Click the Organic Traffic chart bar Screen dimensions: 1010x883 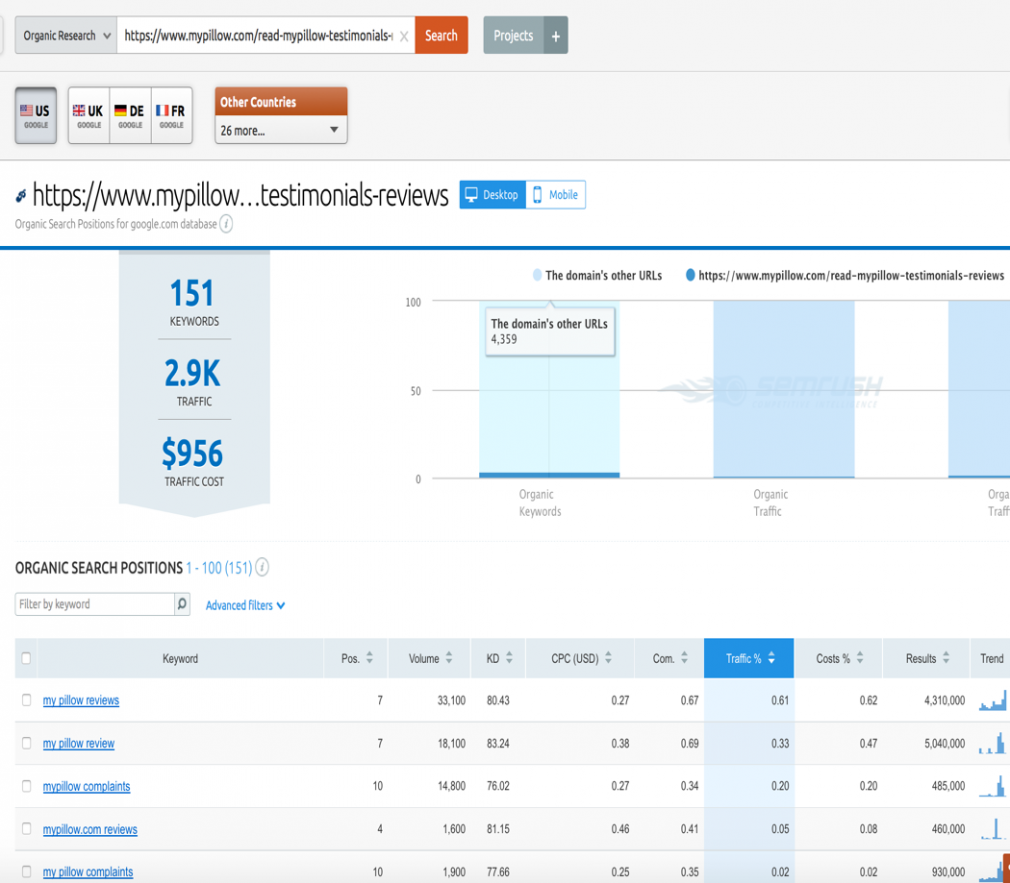784,390
